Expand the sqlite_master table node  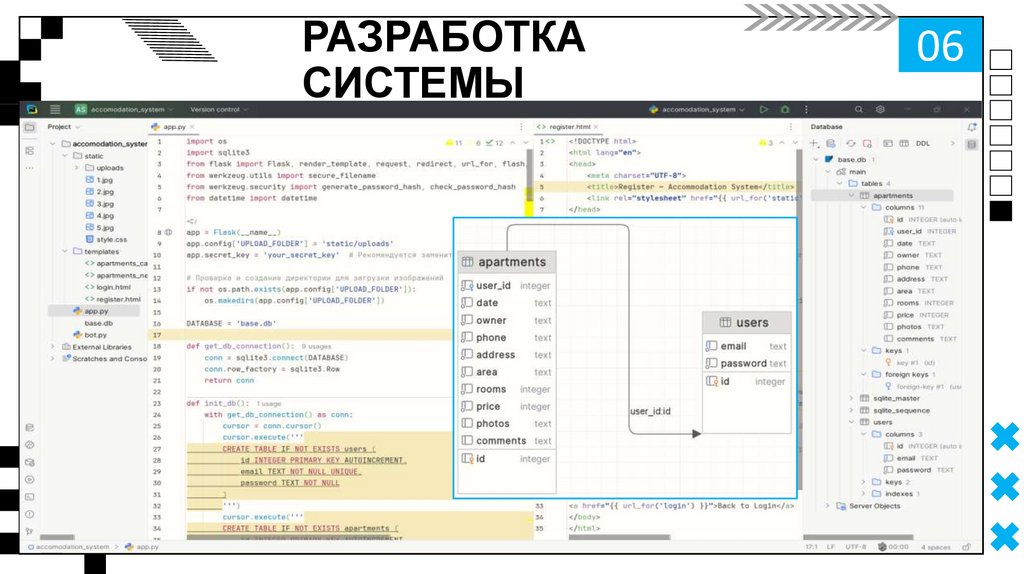click(852, 398)
